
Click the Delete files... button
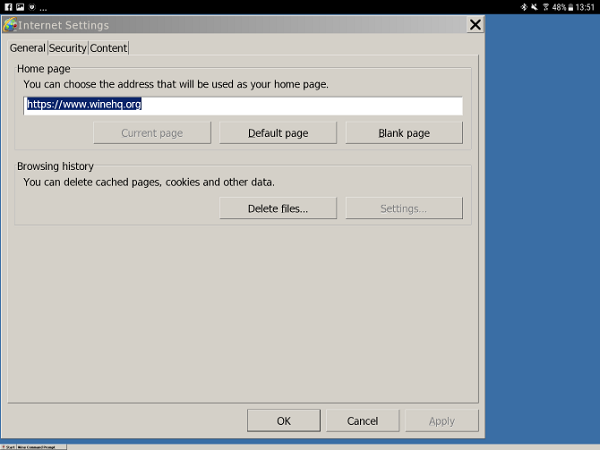(278, 208)
